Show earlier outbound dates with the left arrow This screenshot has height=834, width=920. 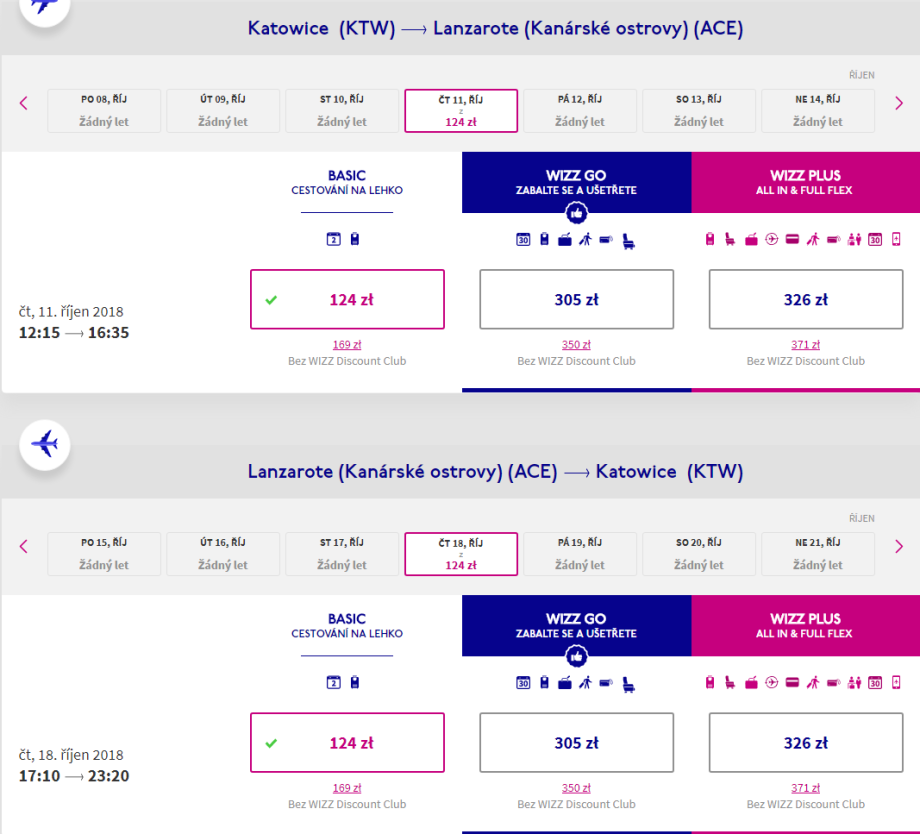pos(24,102)
